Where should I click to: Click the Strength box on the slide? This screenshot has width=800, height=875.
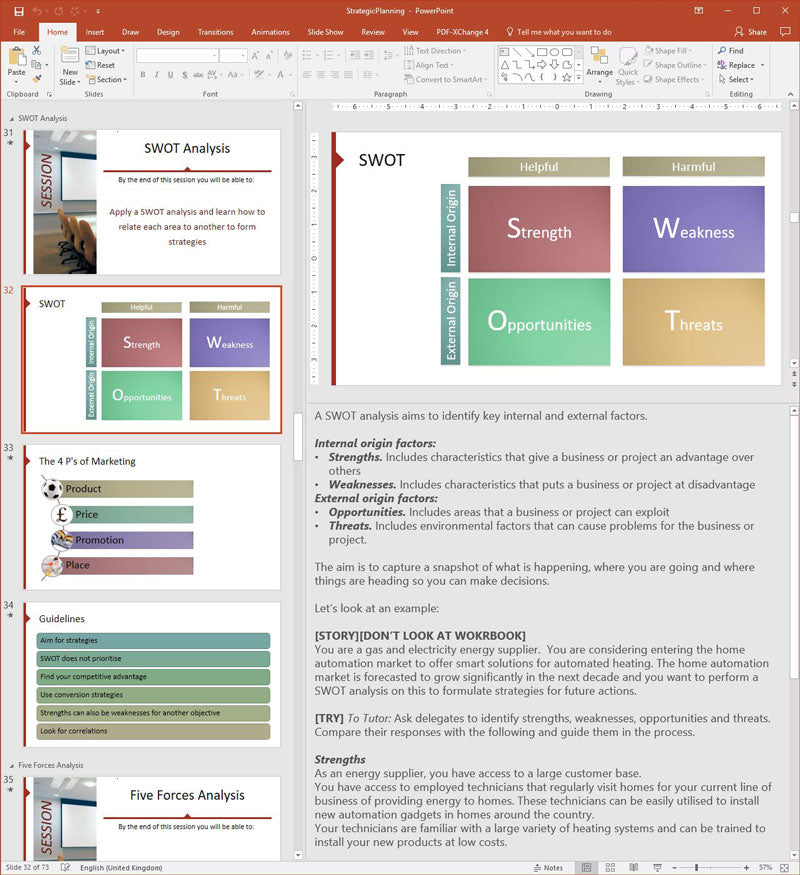(539, 229)
